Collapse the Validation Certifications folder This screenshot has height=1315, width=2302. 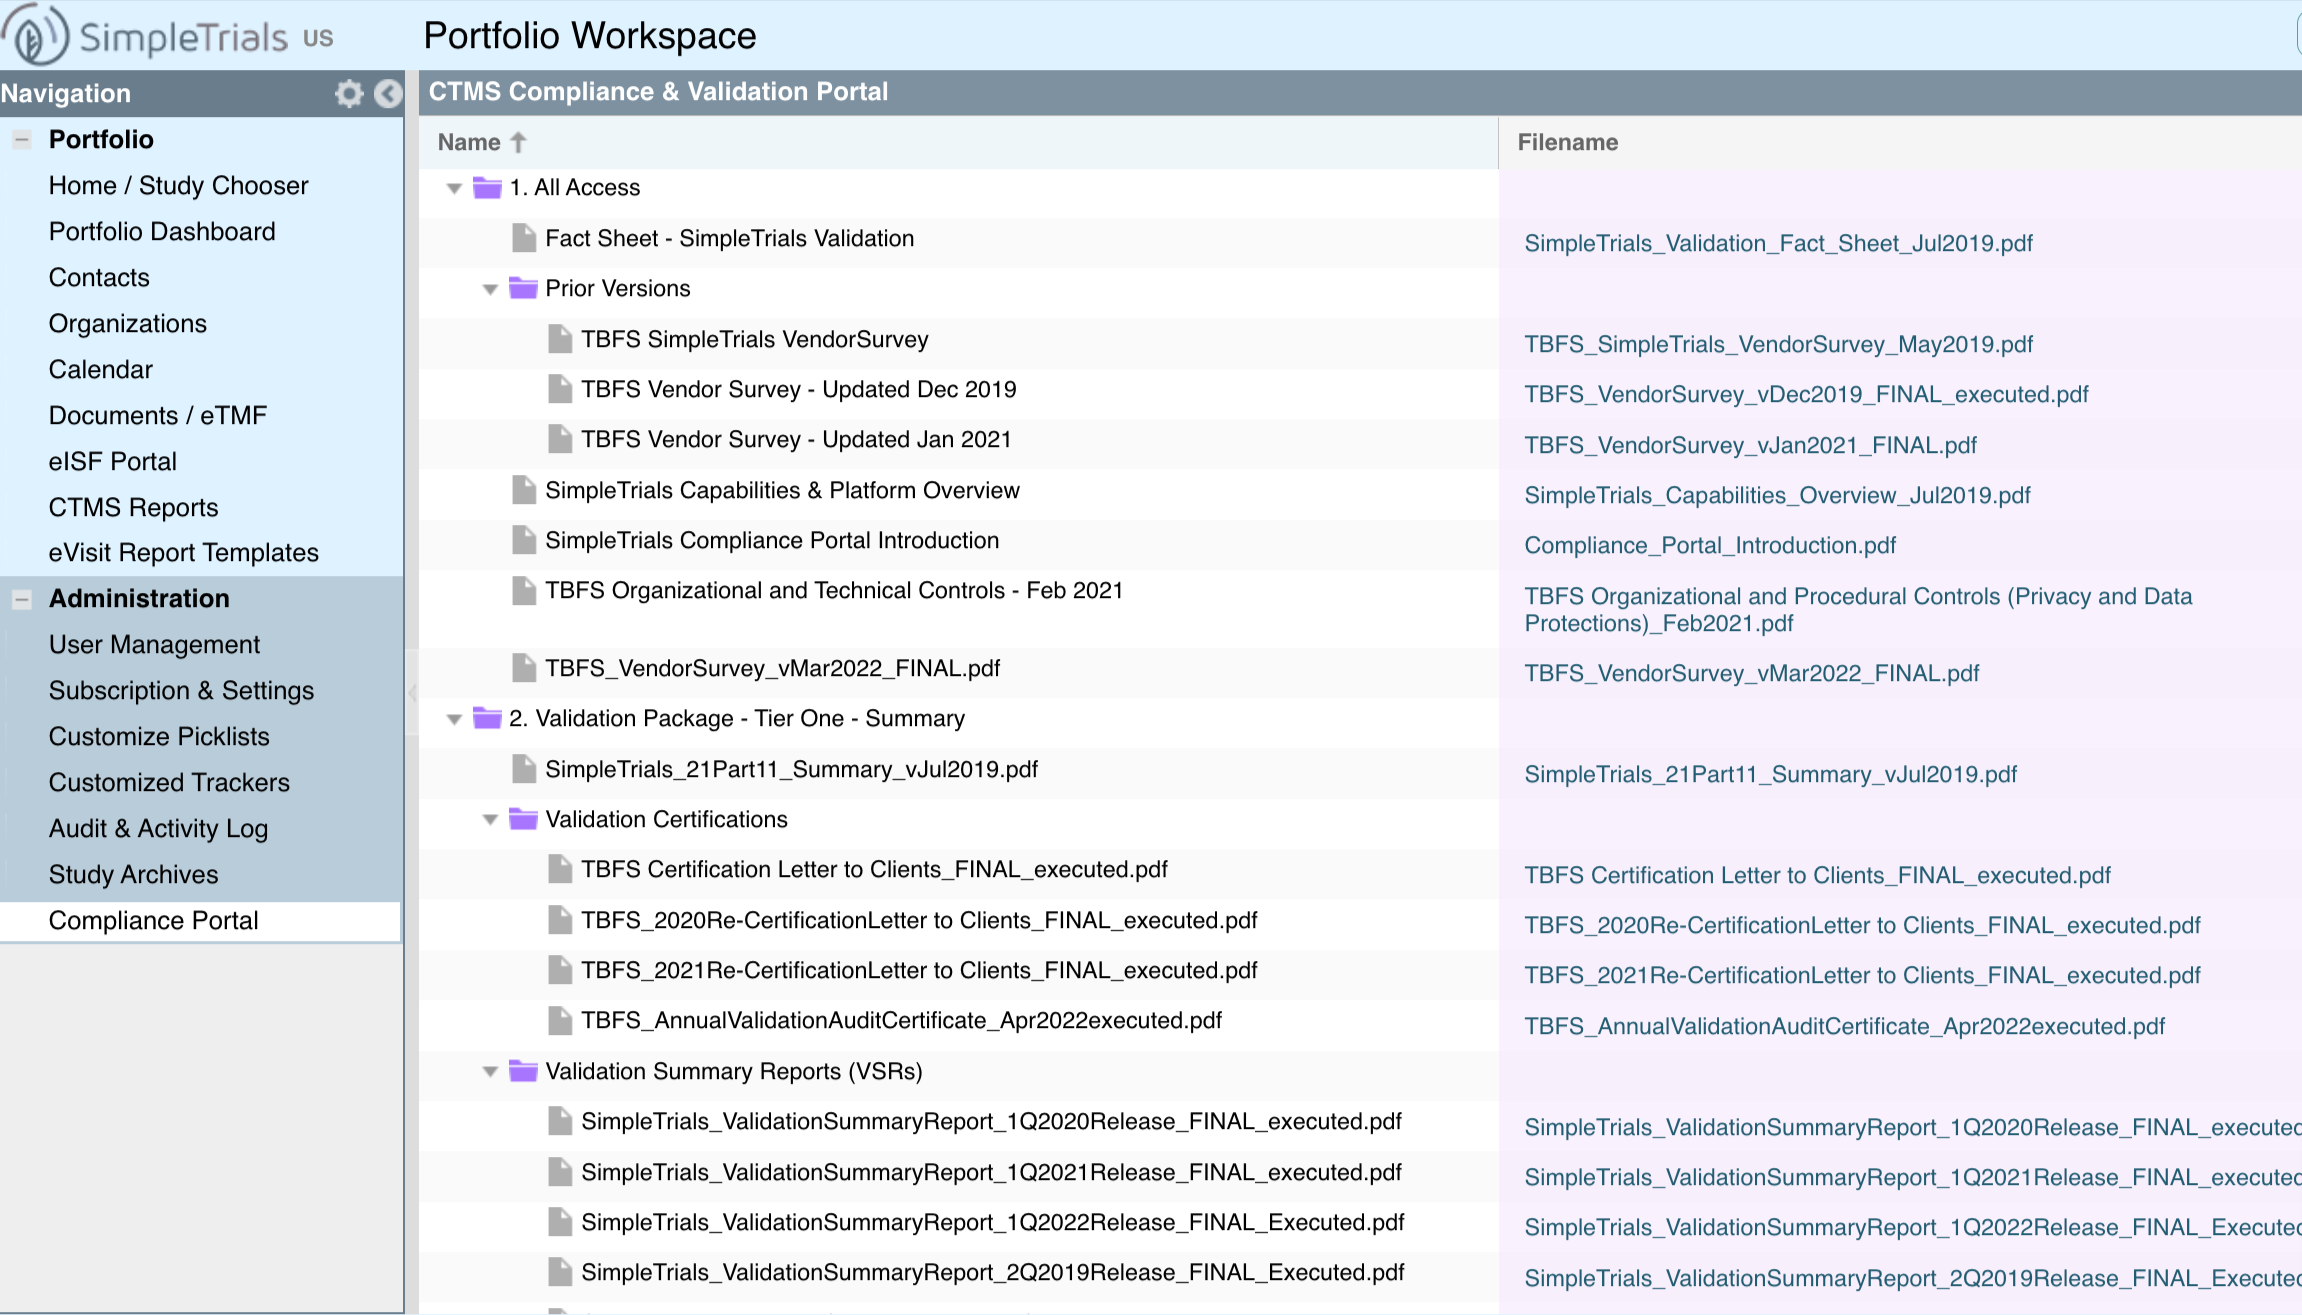point(490,820)
